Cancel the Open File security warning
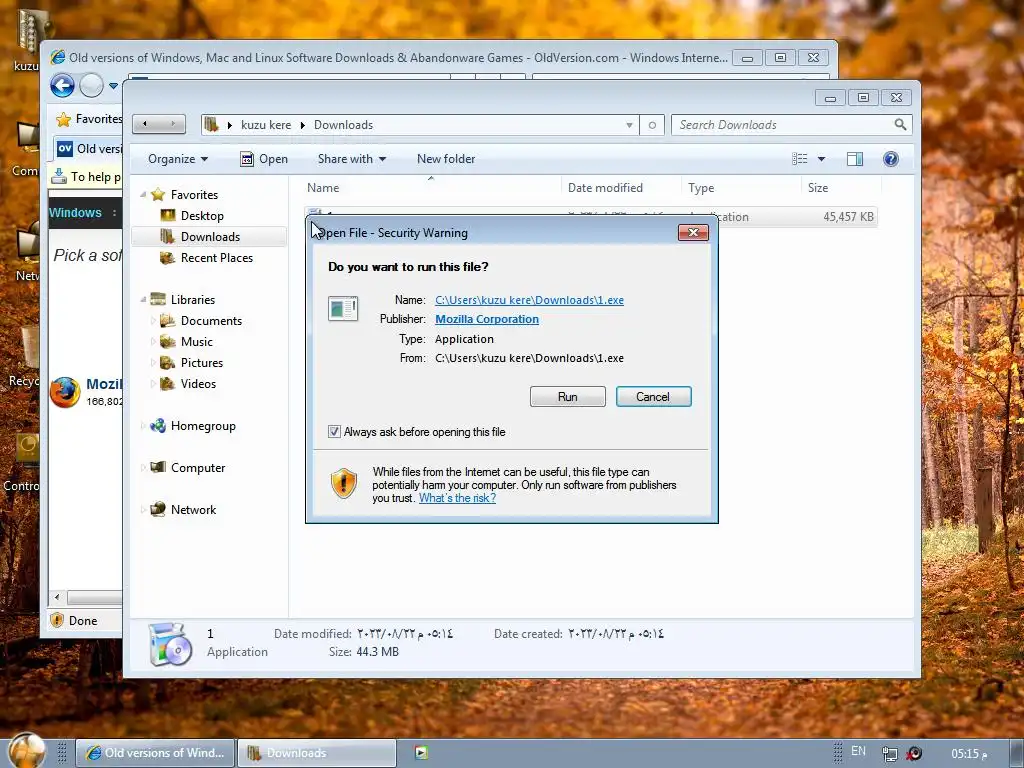This screenshot has height=768, width=1024. pyautogui.click(x=653, y=396)
